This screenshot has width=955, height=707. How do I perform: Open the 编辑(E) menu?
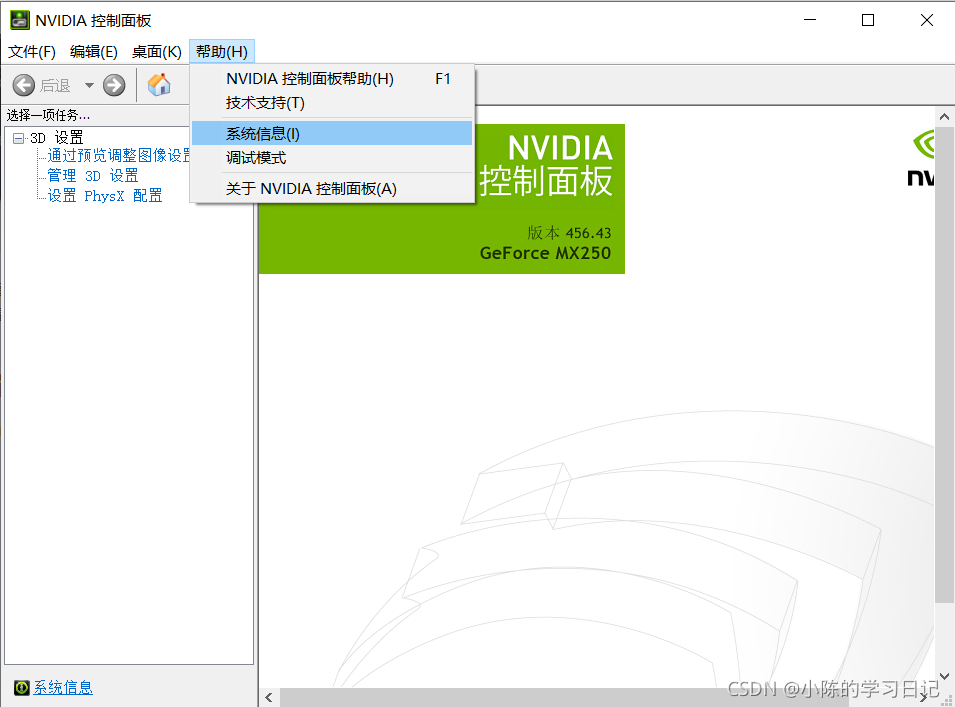pos(94,52)
